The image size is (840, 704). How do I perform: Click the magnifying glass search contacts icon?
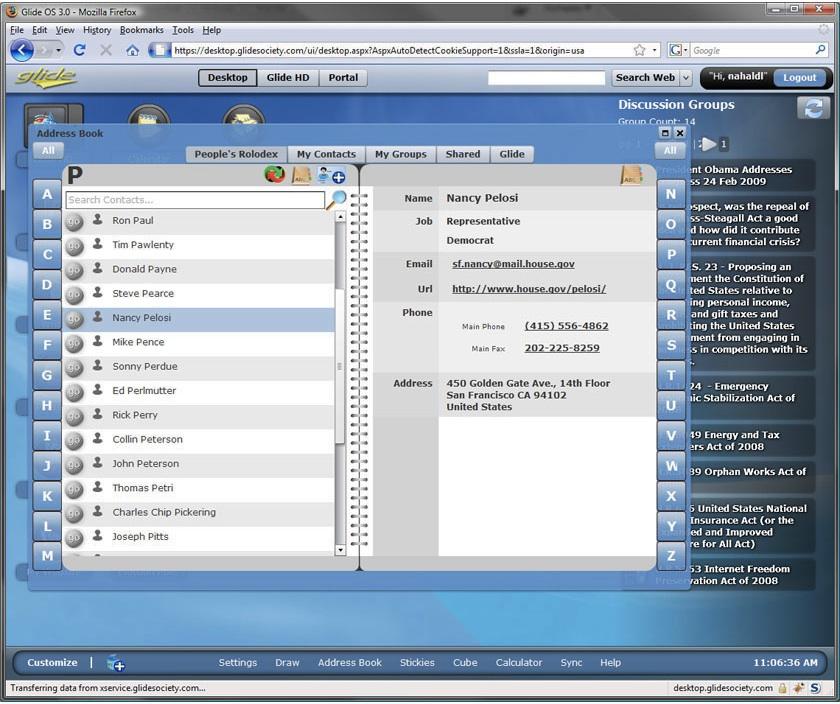338,200
